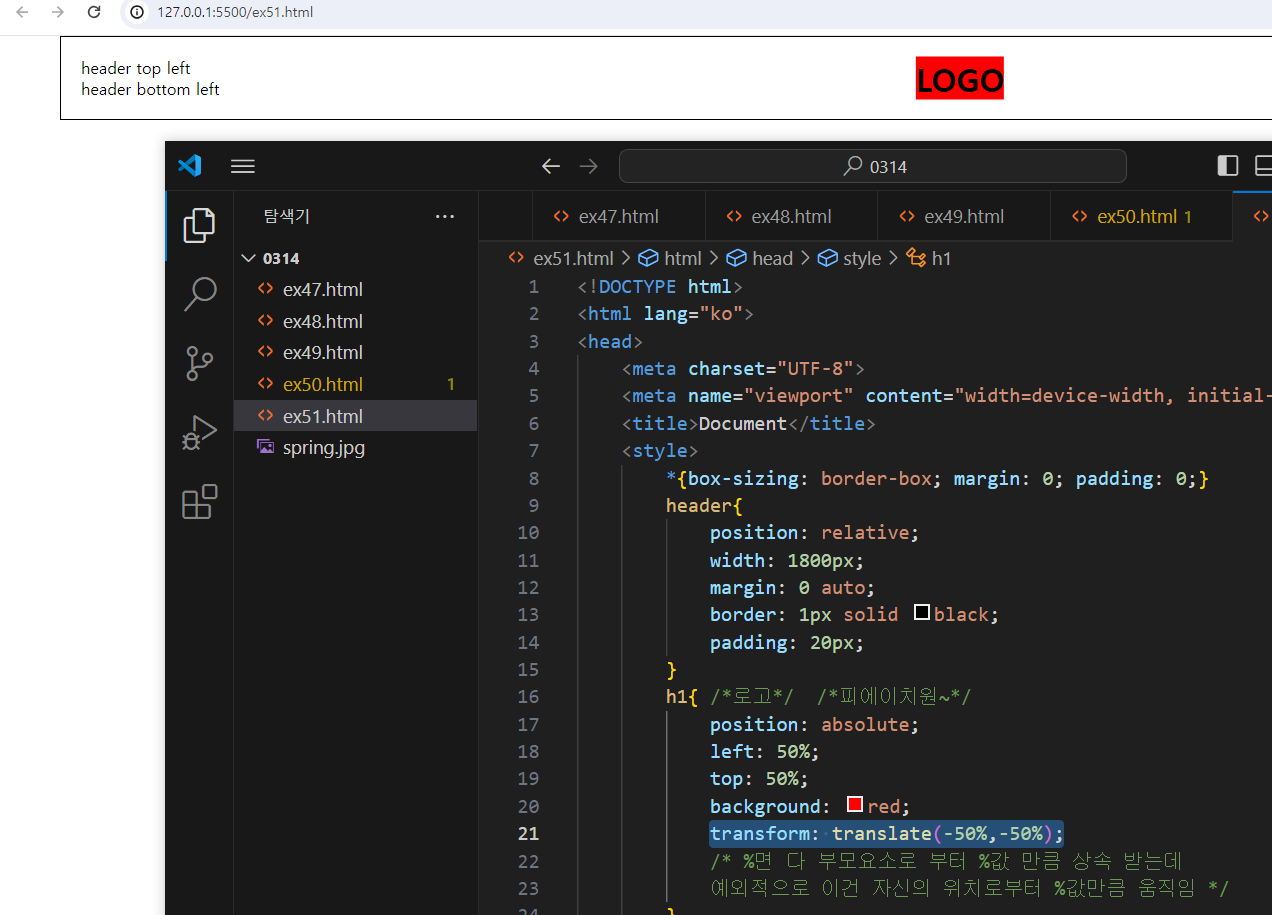Open the Run and Debug view
1272x915 pixels.
click(199, 433)
